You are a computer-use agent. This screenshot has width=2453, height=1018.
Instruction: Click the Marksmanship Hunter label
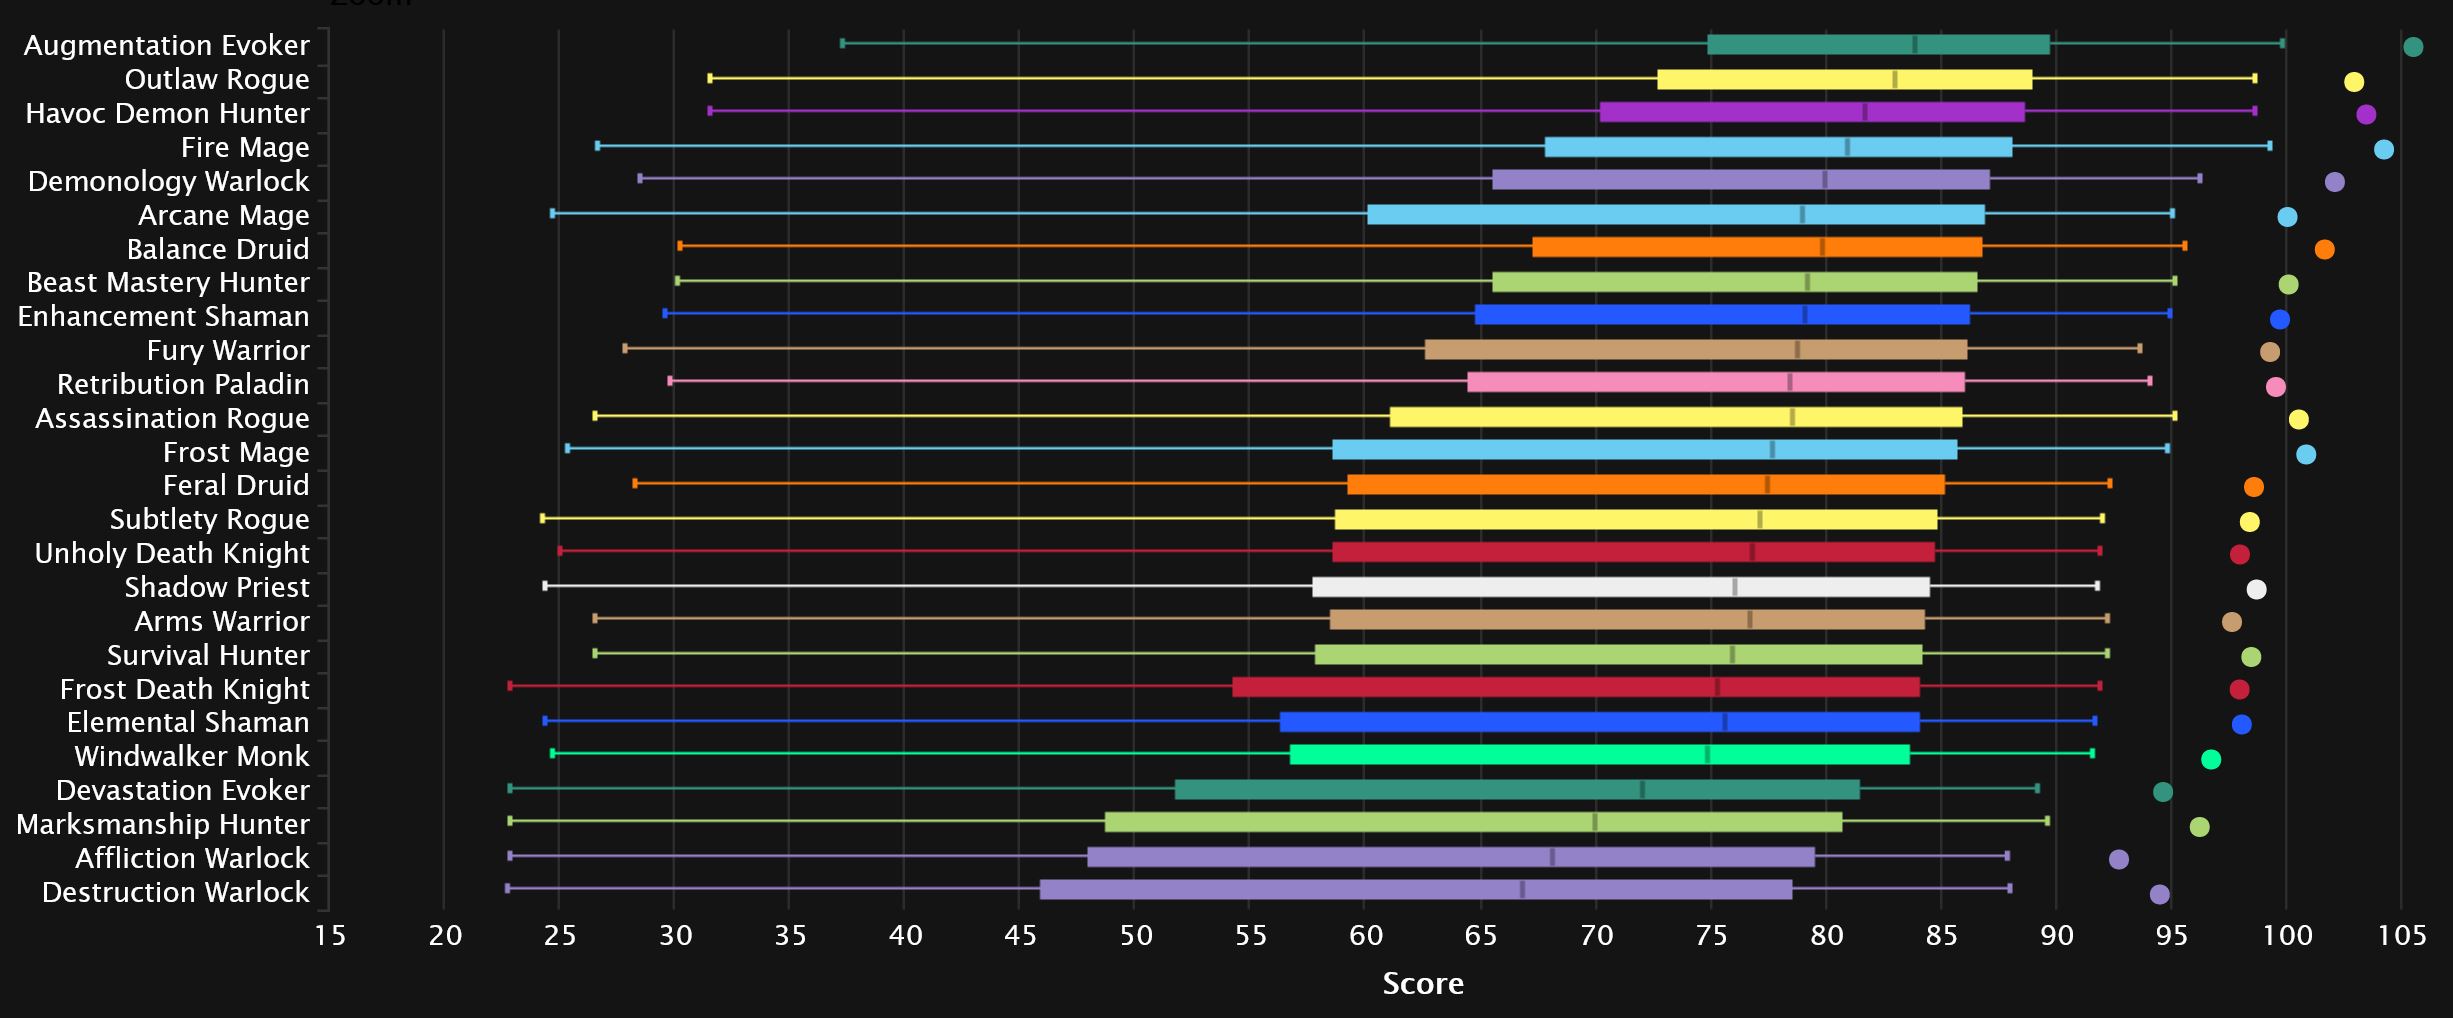pyautogui.click(x=163, y=825)
